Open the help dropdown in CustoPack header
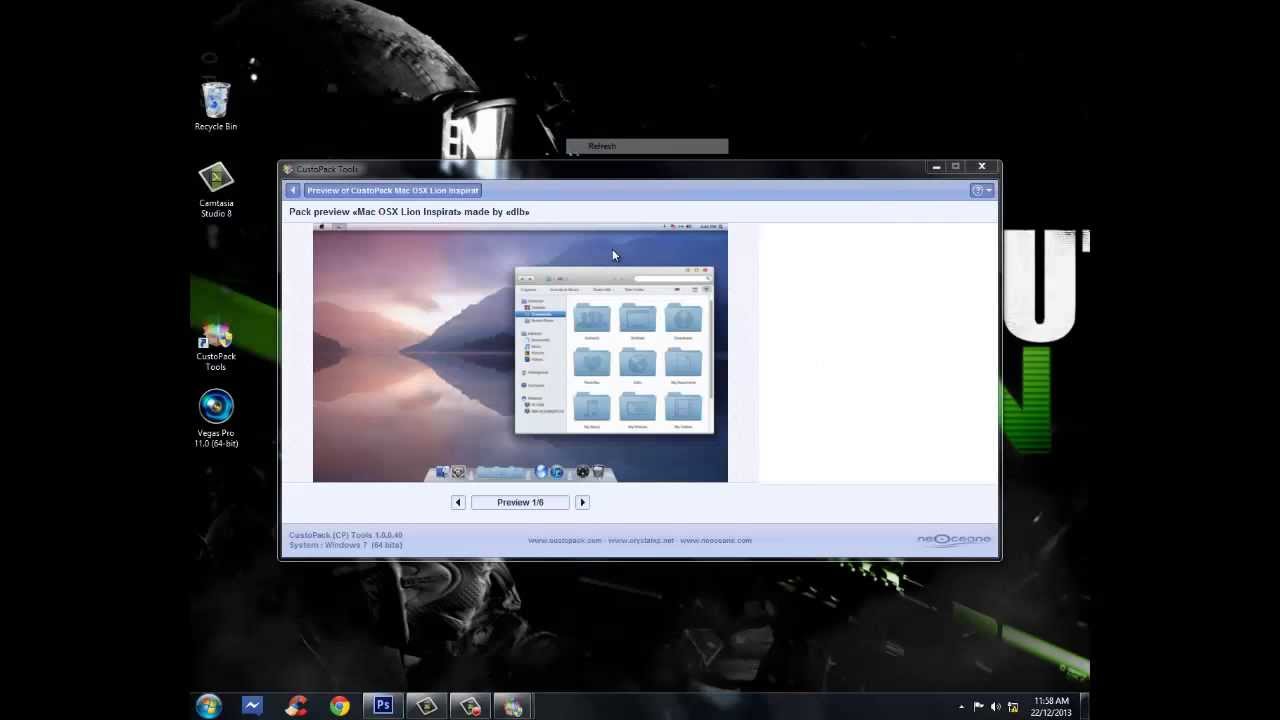 982,190
